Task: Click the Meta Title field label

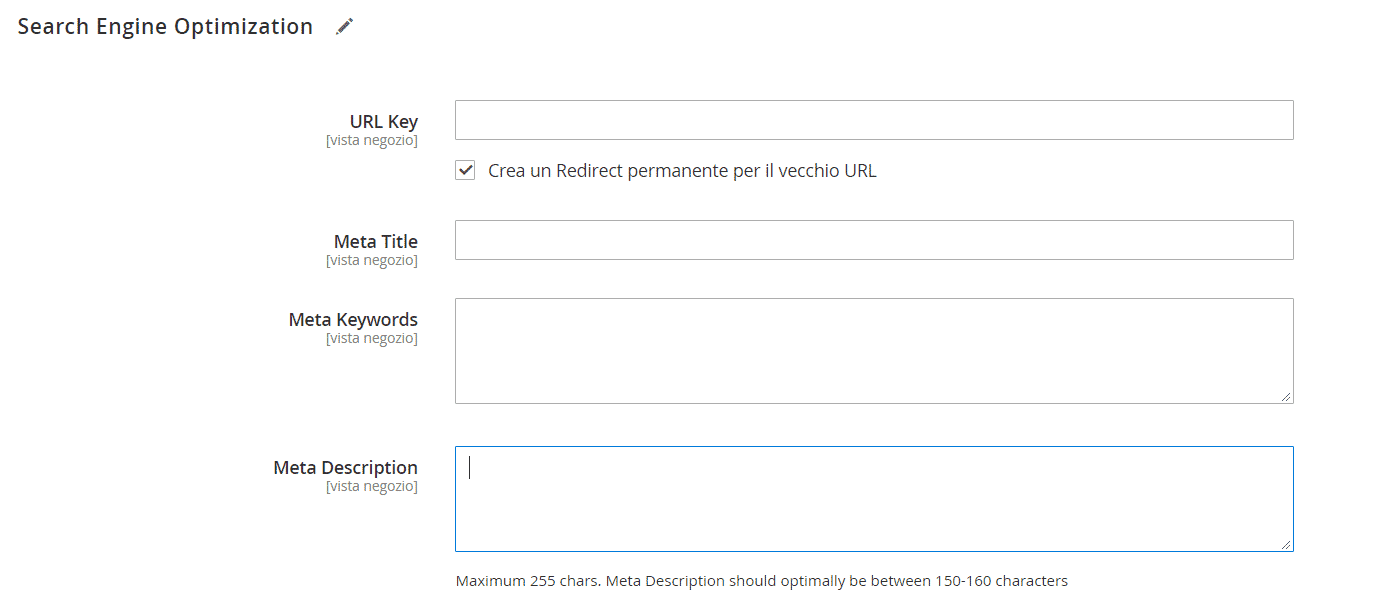Action: point(376,242)
